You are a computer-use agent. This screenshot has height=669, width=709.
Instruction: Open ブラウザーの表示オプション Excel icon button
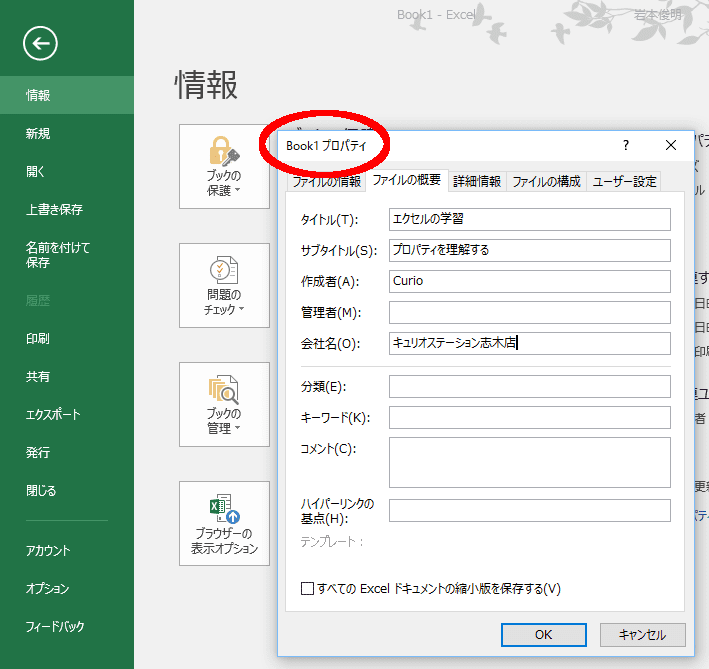(x=224, y=523)
